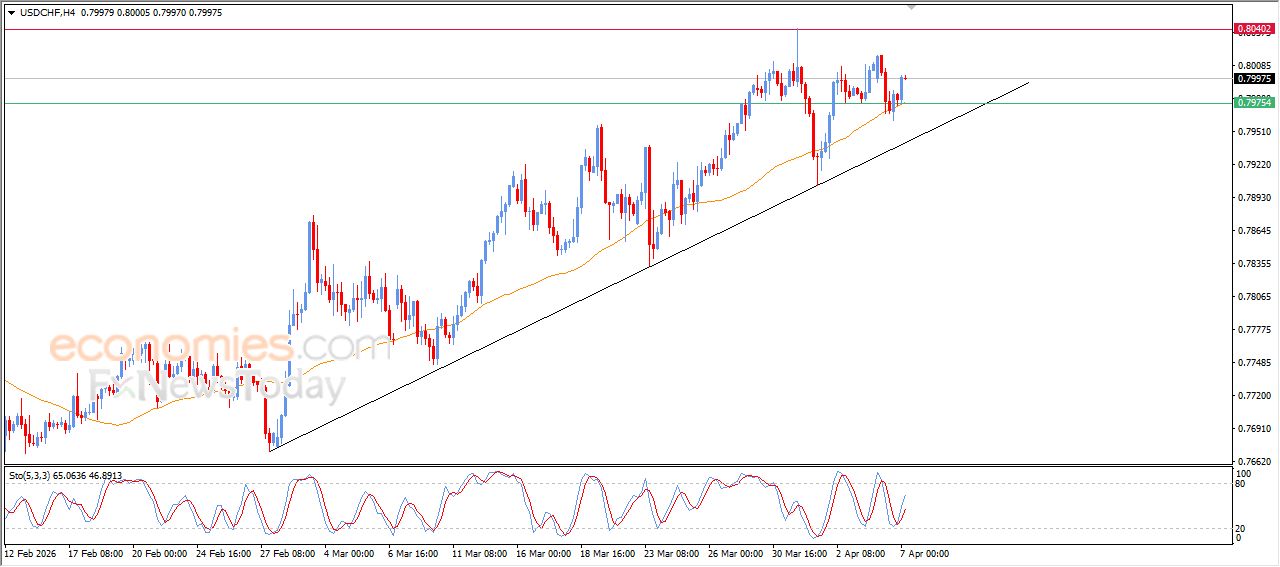Viewport: 1280px width, 567px height.
Task: Click the 20 Feb 00:00 date label
Action: tap(159, 552)
